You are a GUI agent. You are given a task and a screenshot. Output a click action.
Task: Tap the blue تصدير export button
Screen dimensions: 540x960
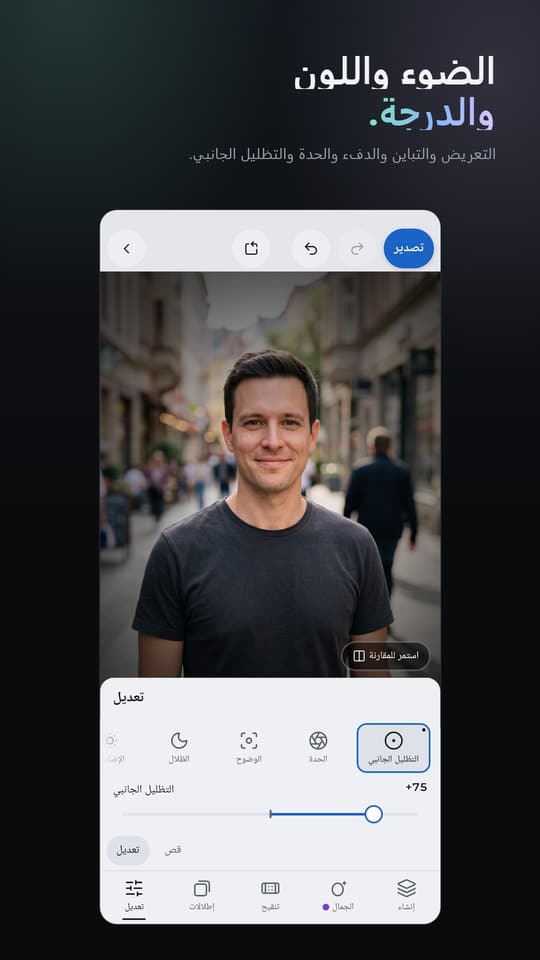click(x=408, y=249)
